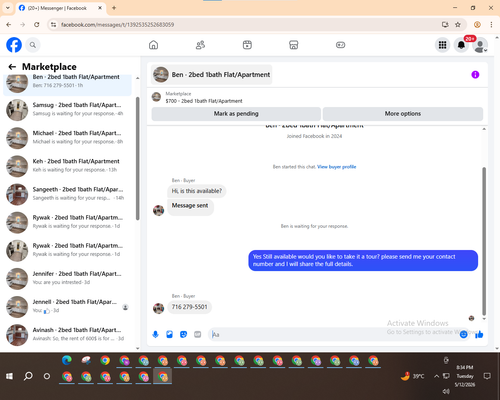The width and height of the screenshot is (500, 400).
Task: Open the emoji picker in message box
Action: point(463,334)
